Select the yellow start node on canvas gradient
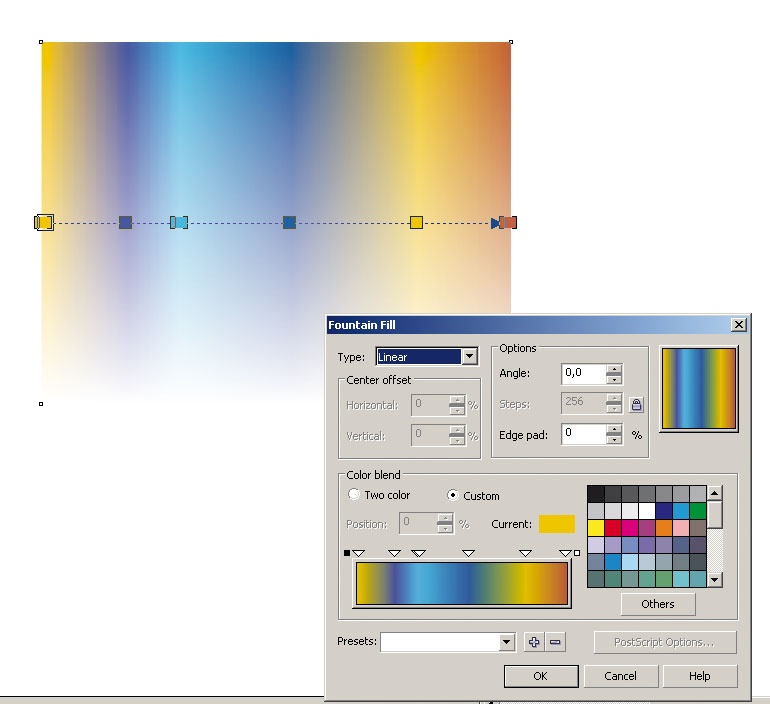Image resolution: width=770 pixels, height=704 pixels. pyautogui.click(x=45, y=222)
